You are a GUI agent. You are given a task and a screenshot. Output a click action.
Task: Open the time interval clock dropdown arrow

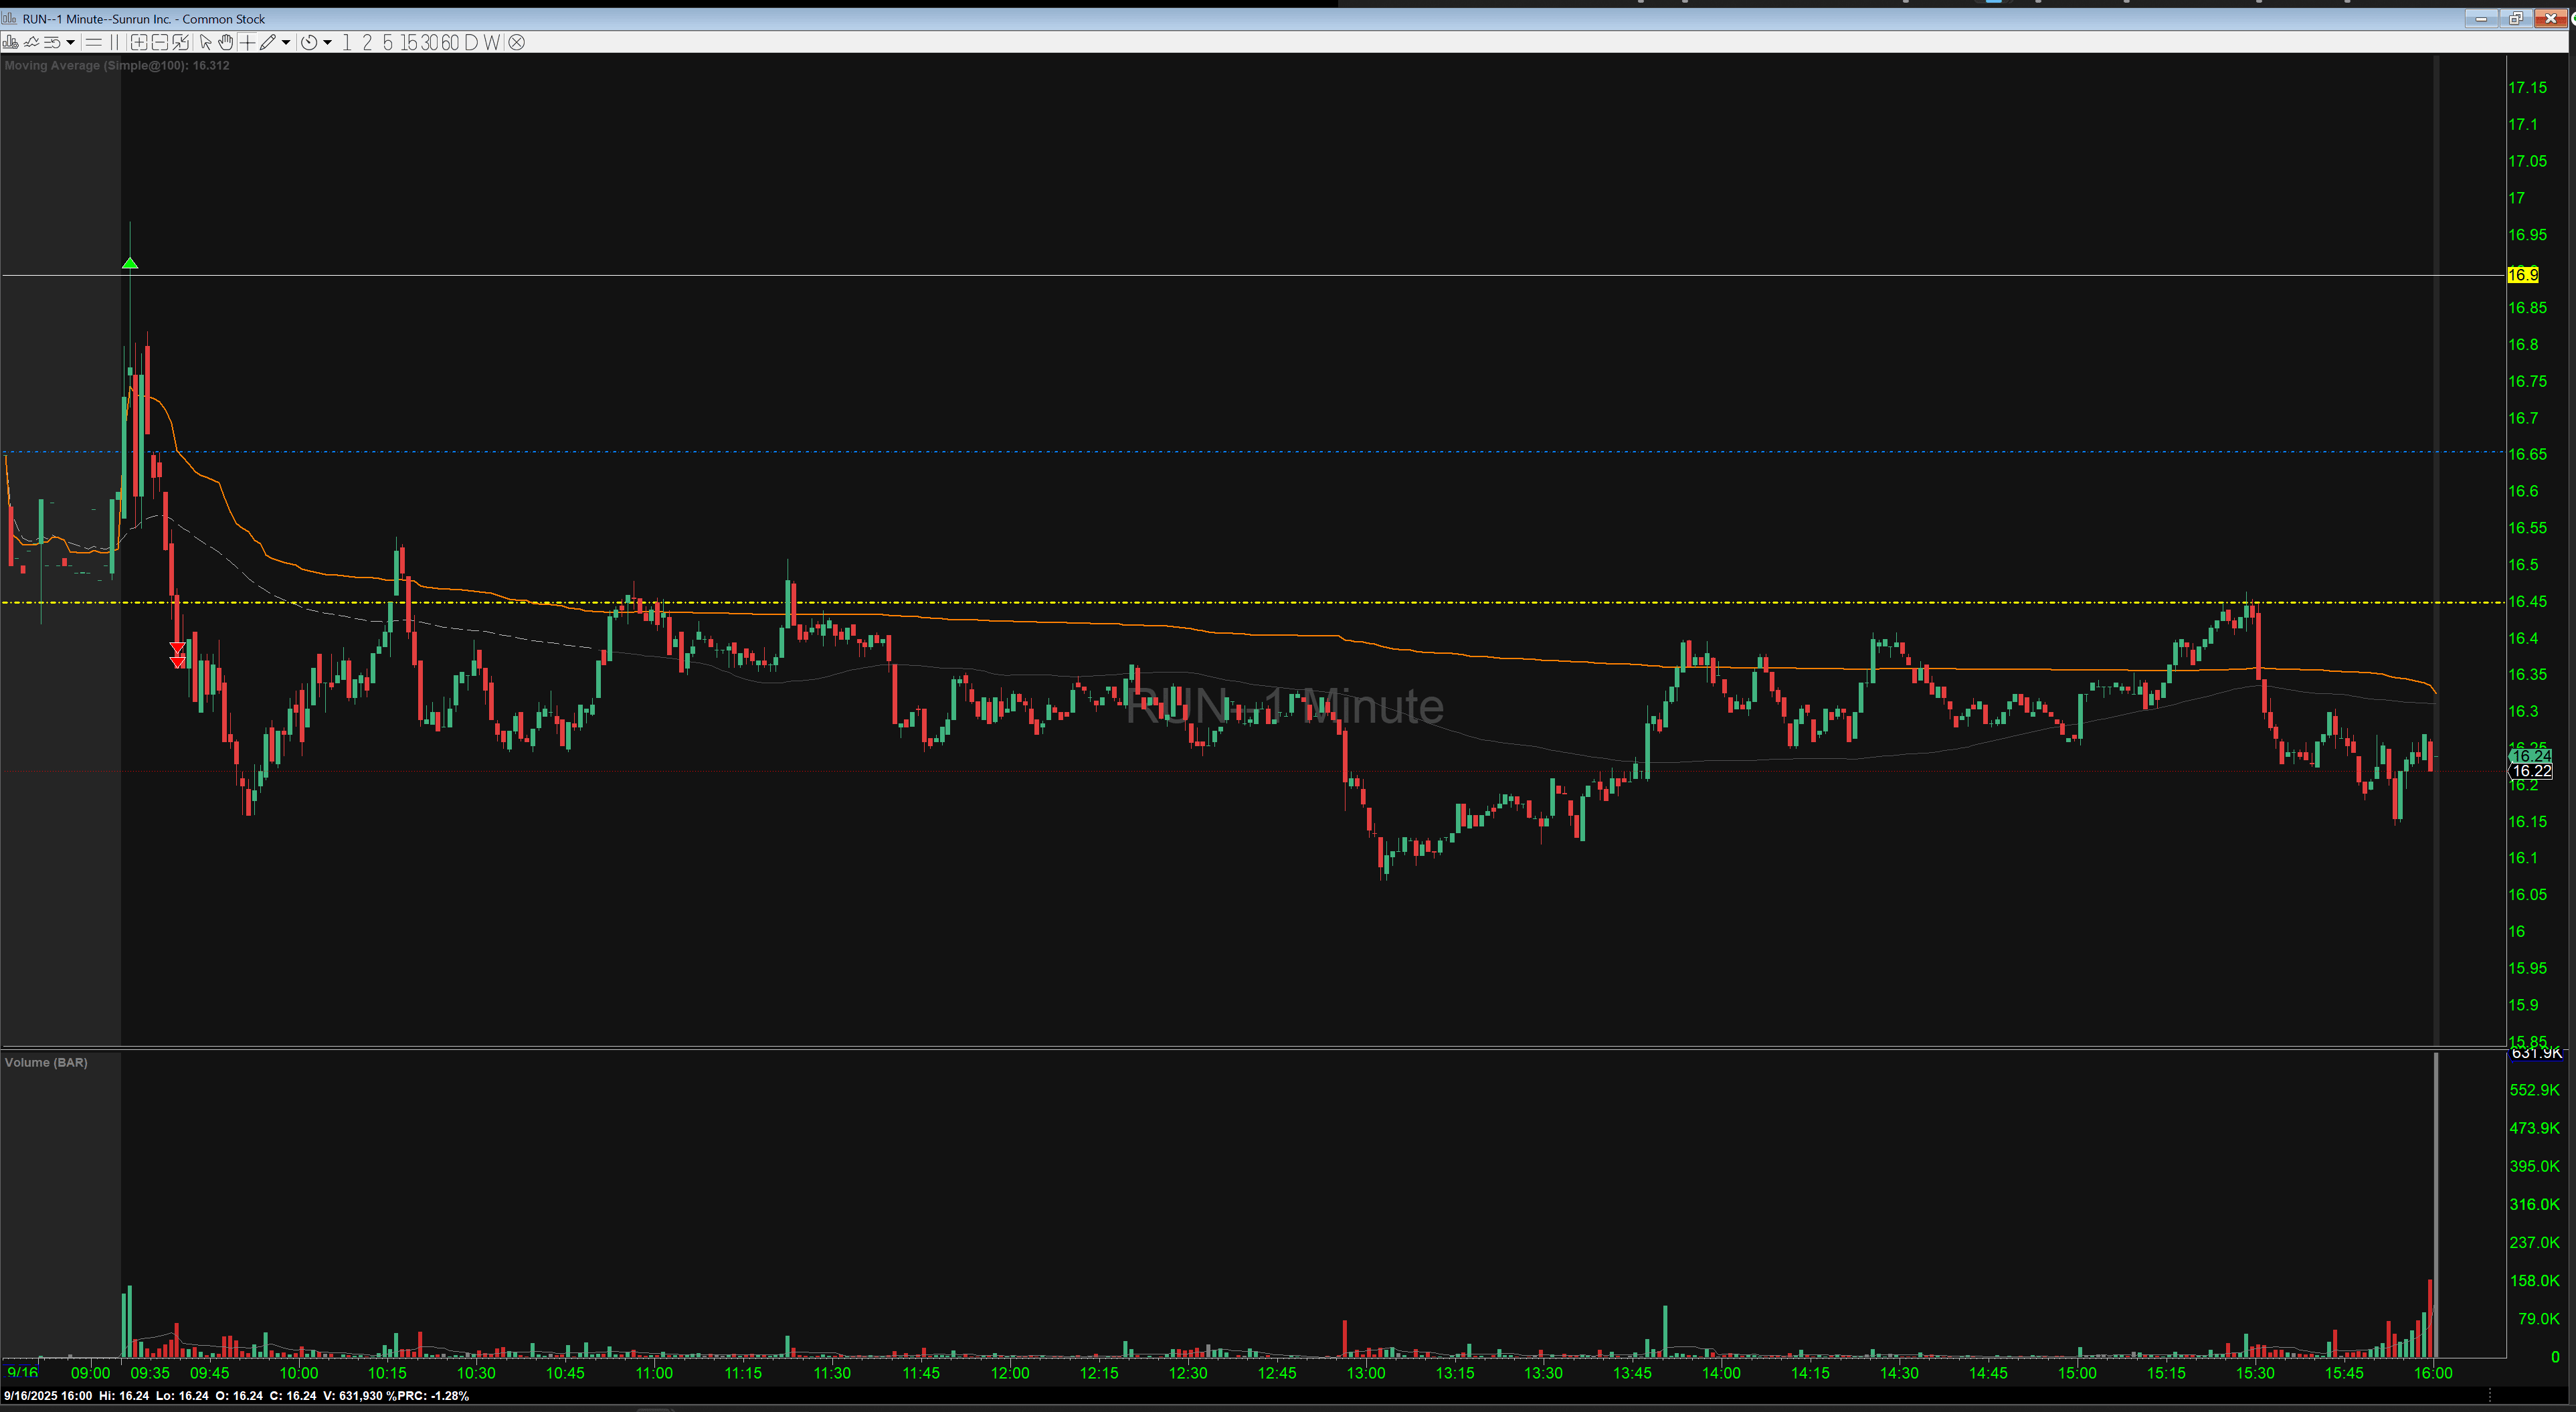pos(327,42)
